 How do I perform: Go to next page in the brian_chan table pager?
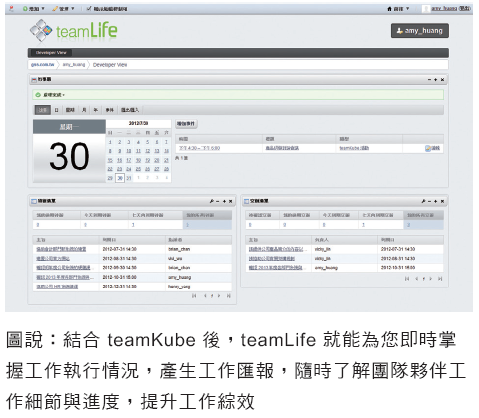click(219, 296)
